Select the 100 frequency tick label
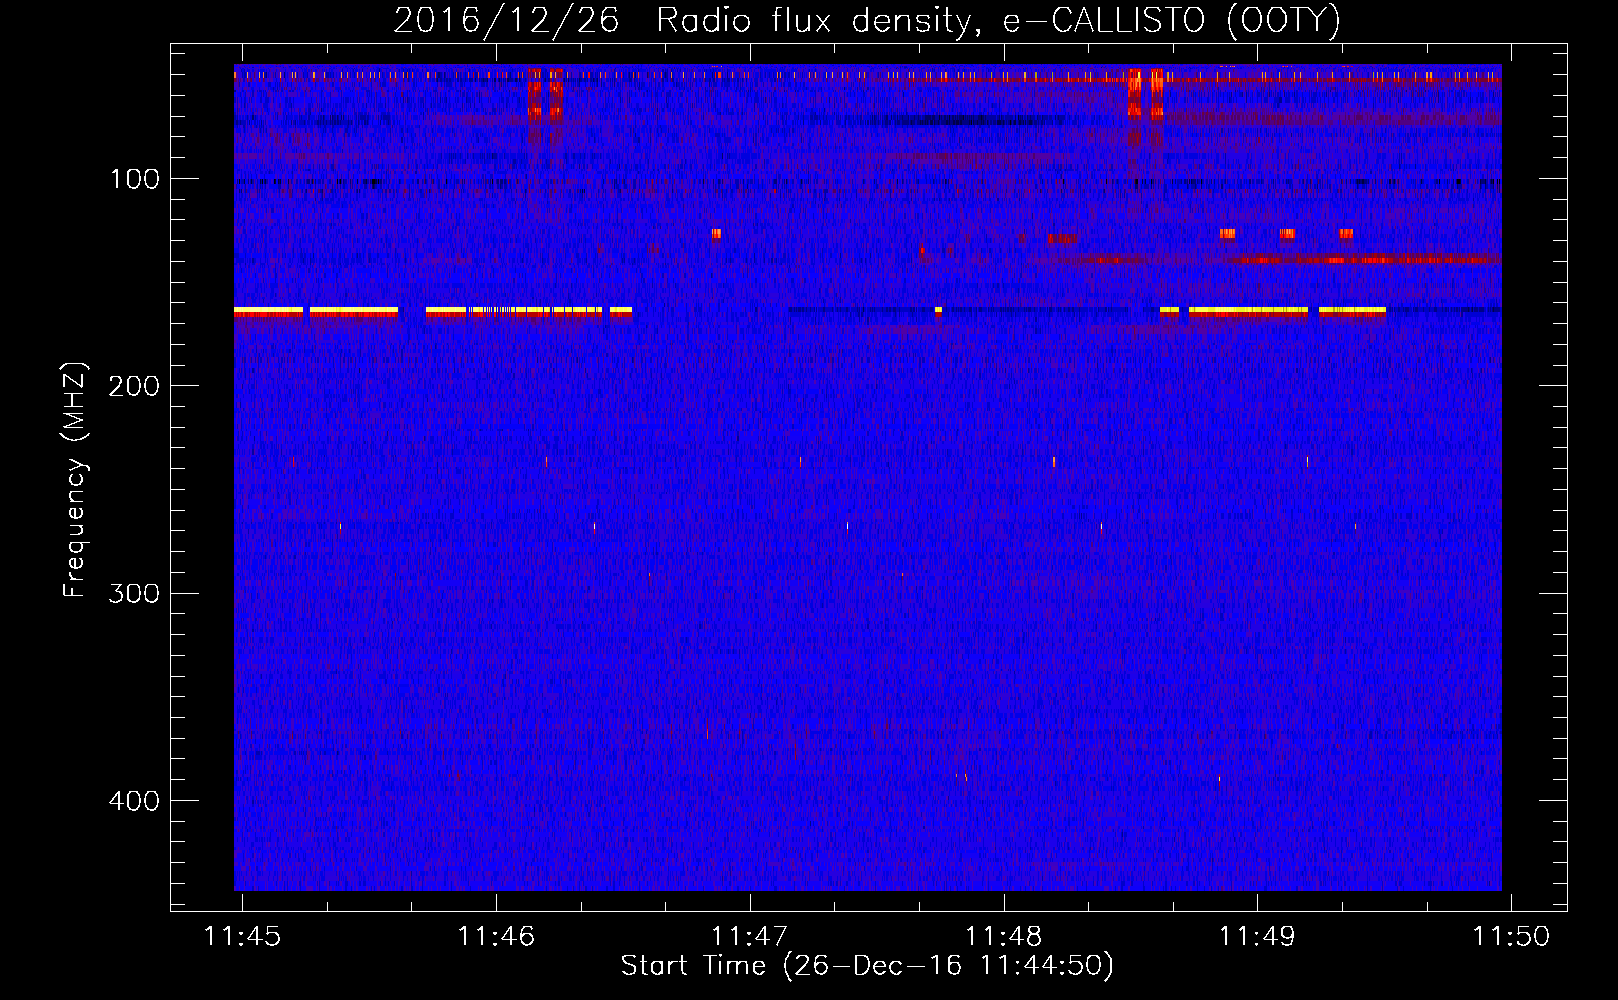Screen dimensions: 1618x1000 tap(134, 179)
